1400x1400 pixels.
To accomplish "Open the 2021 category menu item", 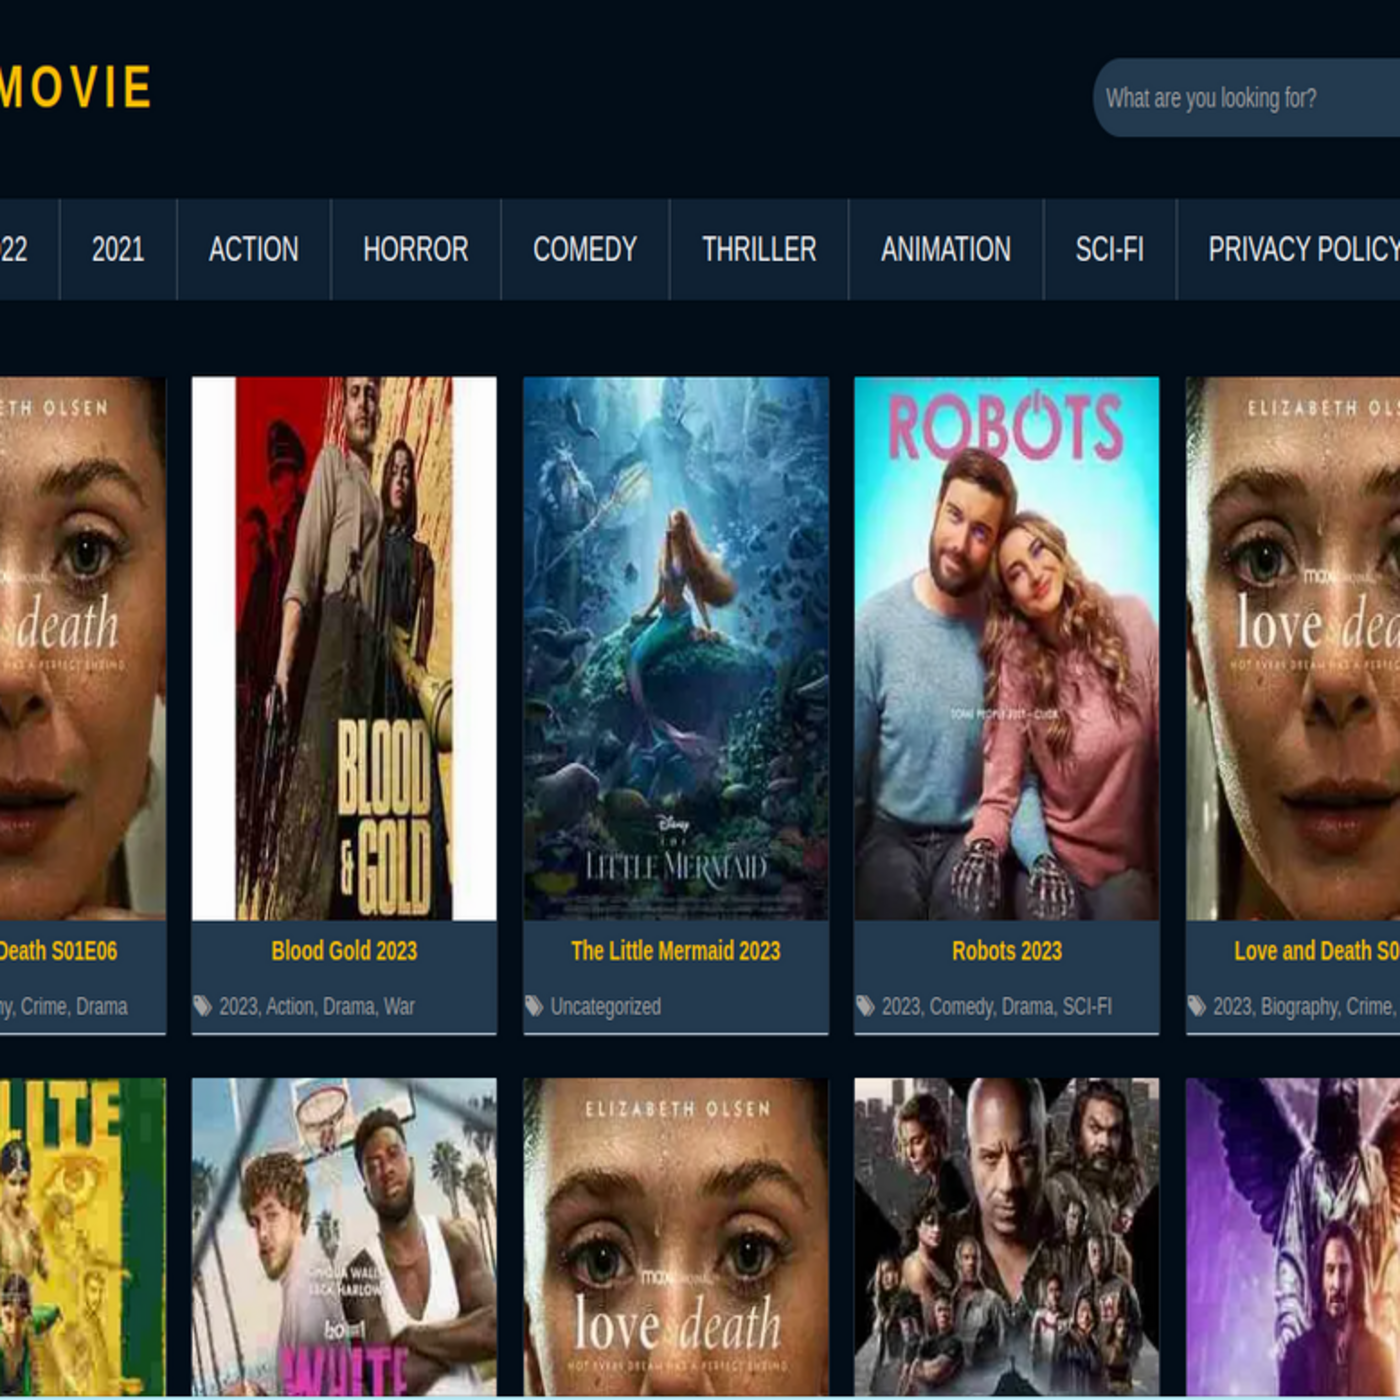I will (x=118, y=249).
